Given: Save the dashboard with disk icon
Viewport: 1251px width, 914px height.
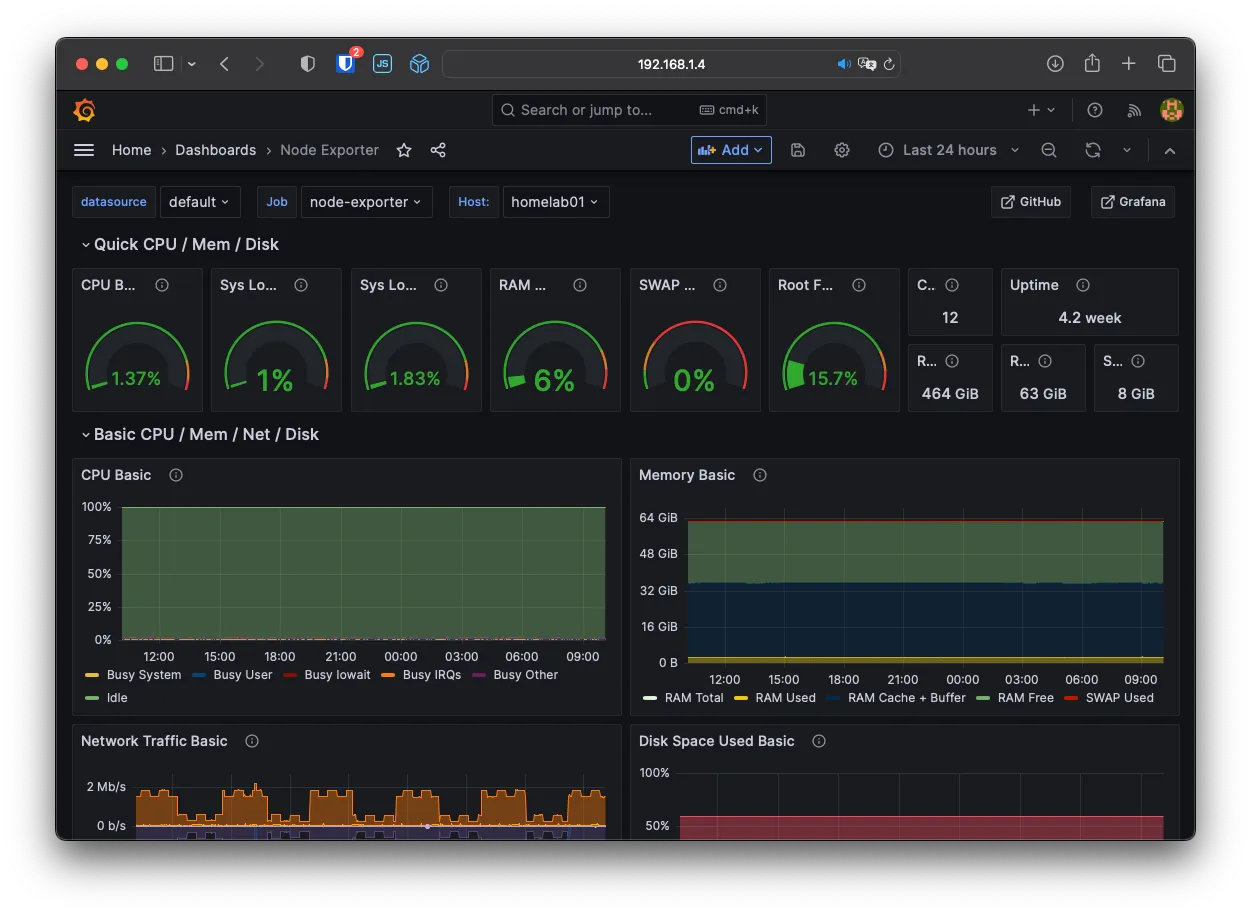Looking at the screenshot, I should coord(798,150).
